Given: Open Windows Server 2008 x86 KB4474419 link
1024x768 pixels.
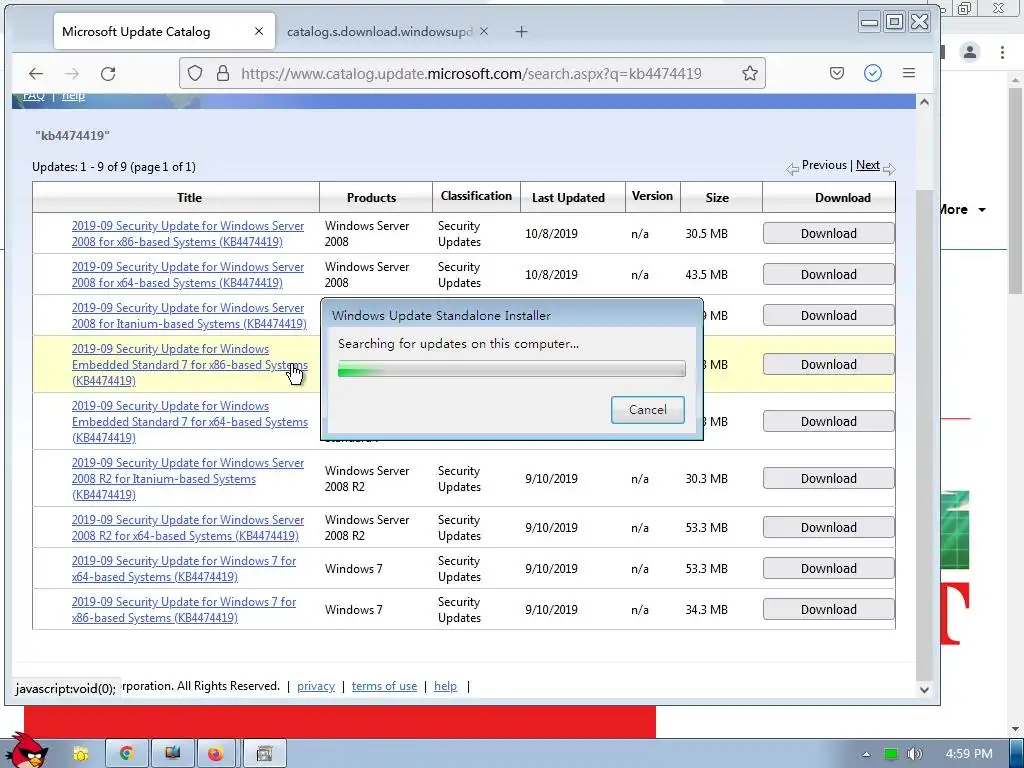Looking at the screenshot, I should (x=188, y=233).
